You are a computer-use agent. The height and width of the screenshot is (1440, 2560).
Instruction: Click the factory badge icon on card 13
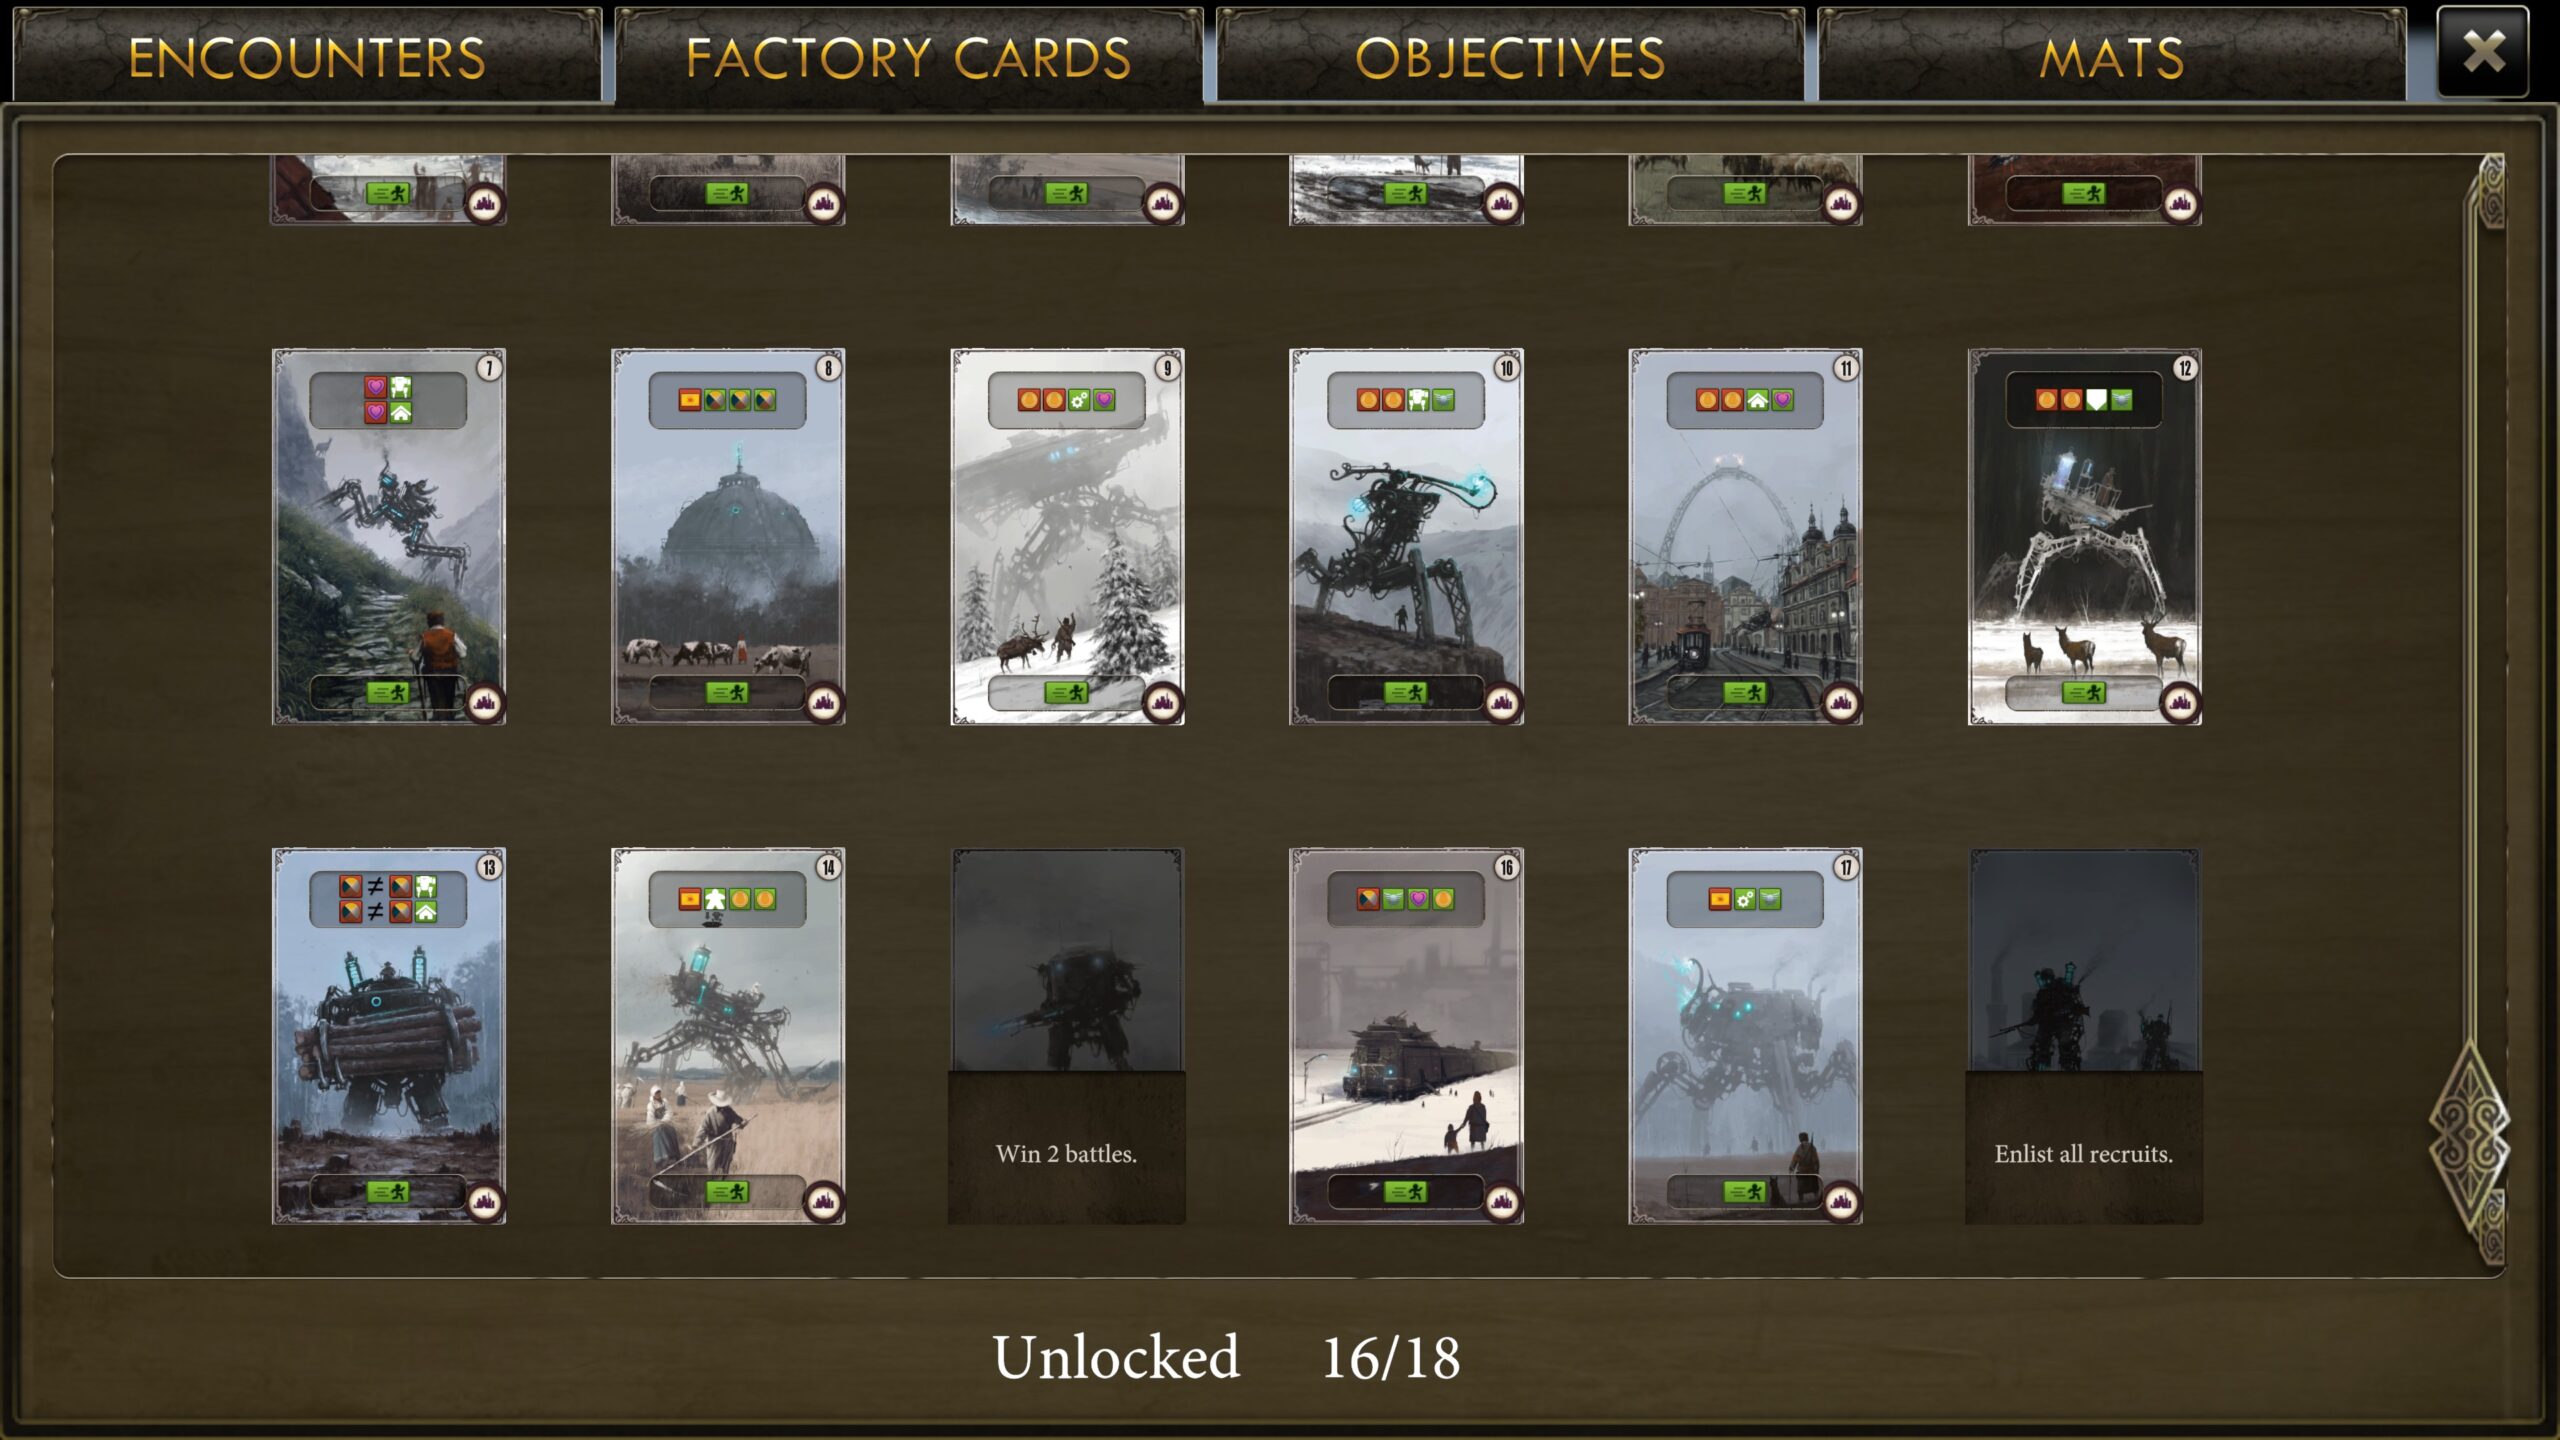tap(485, 1202)
